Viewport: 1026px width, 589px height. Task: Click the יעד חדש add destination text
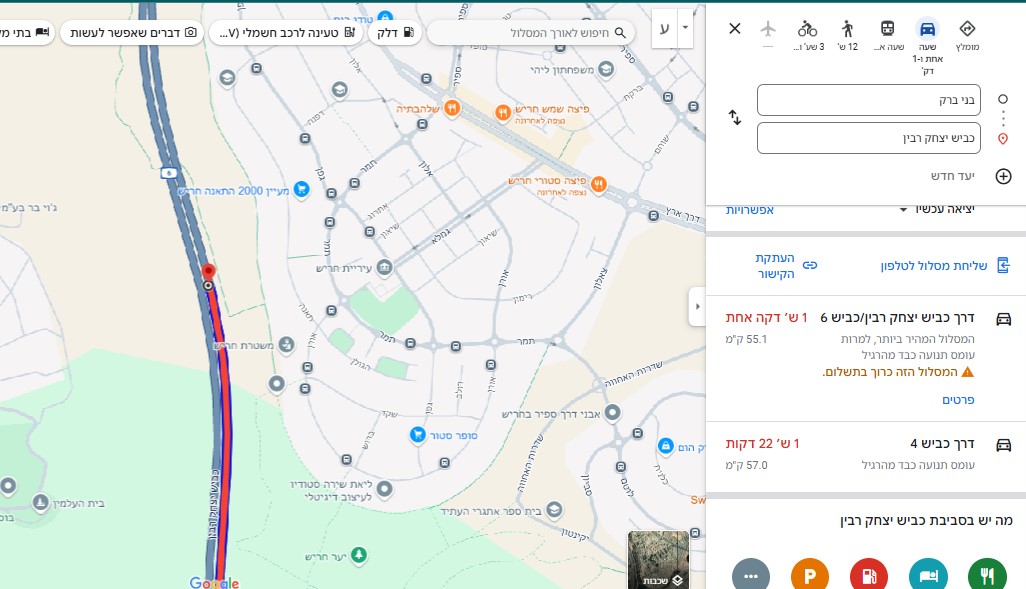coord(953,176)
